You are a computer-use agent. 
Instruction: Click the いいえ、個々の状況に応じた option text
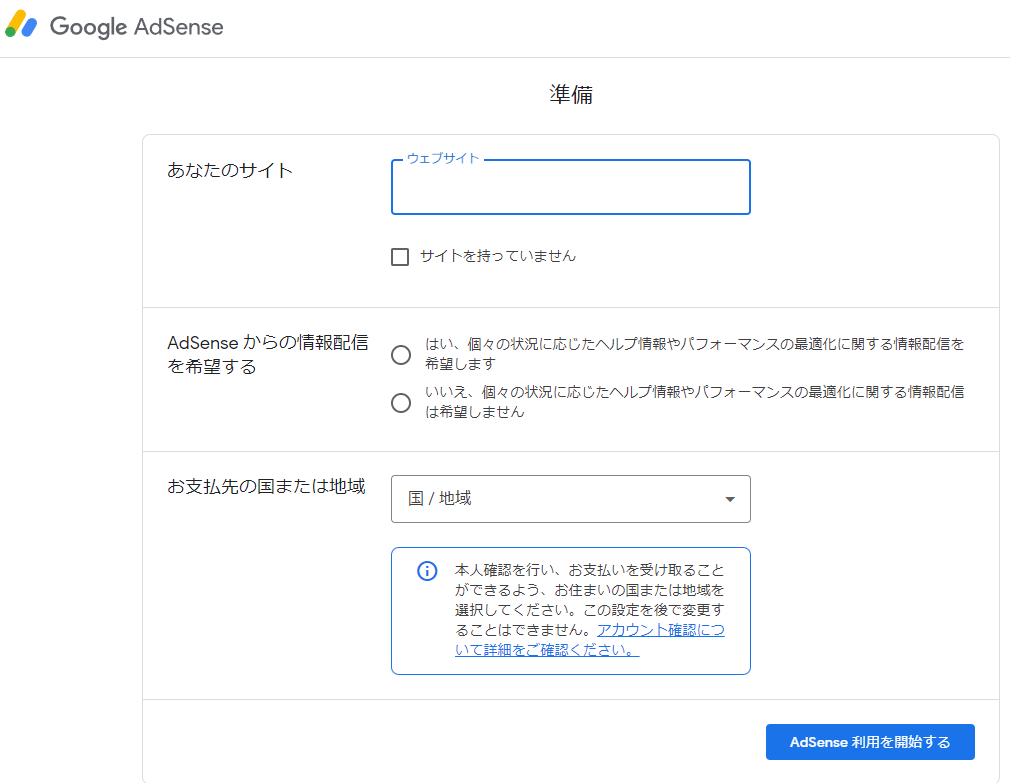point(694,402)
